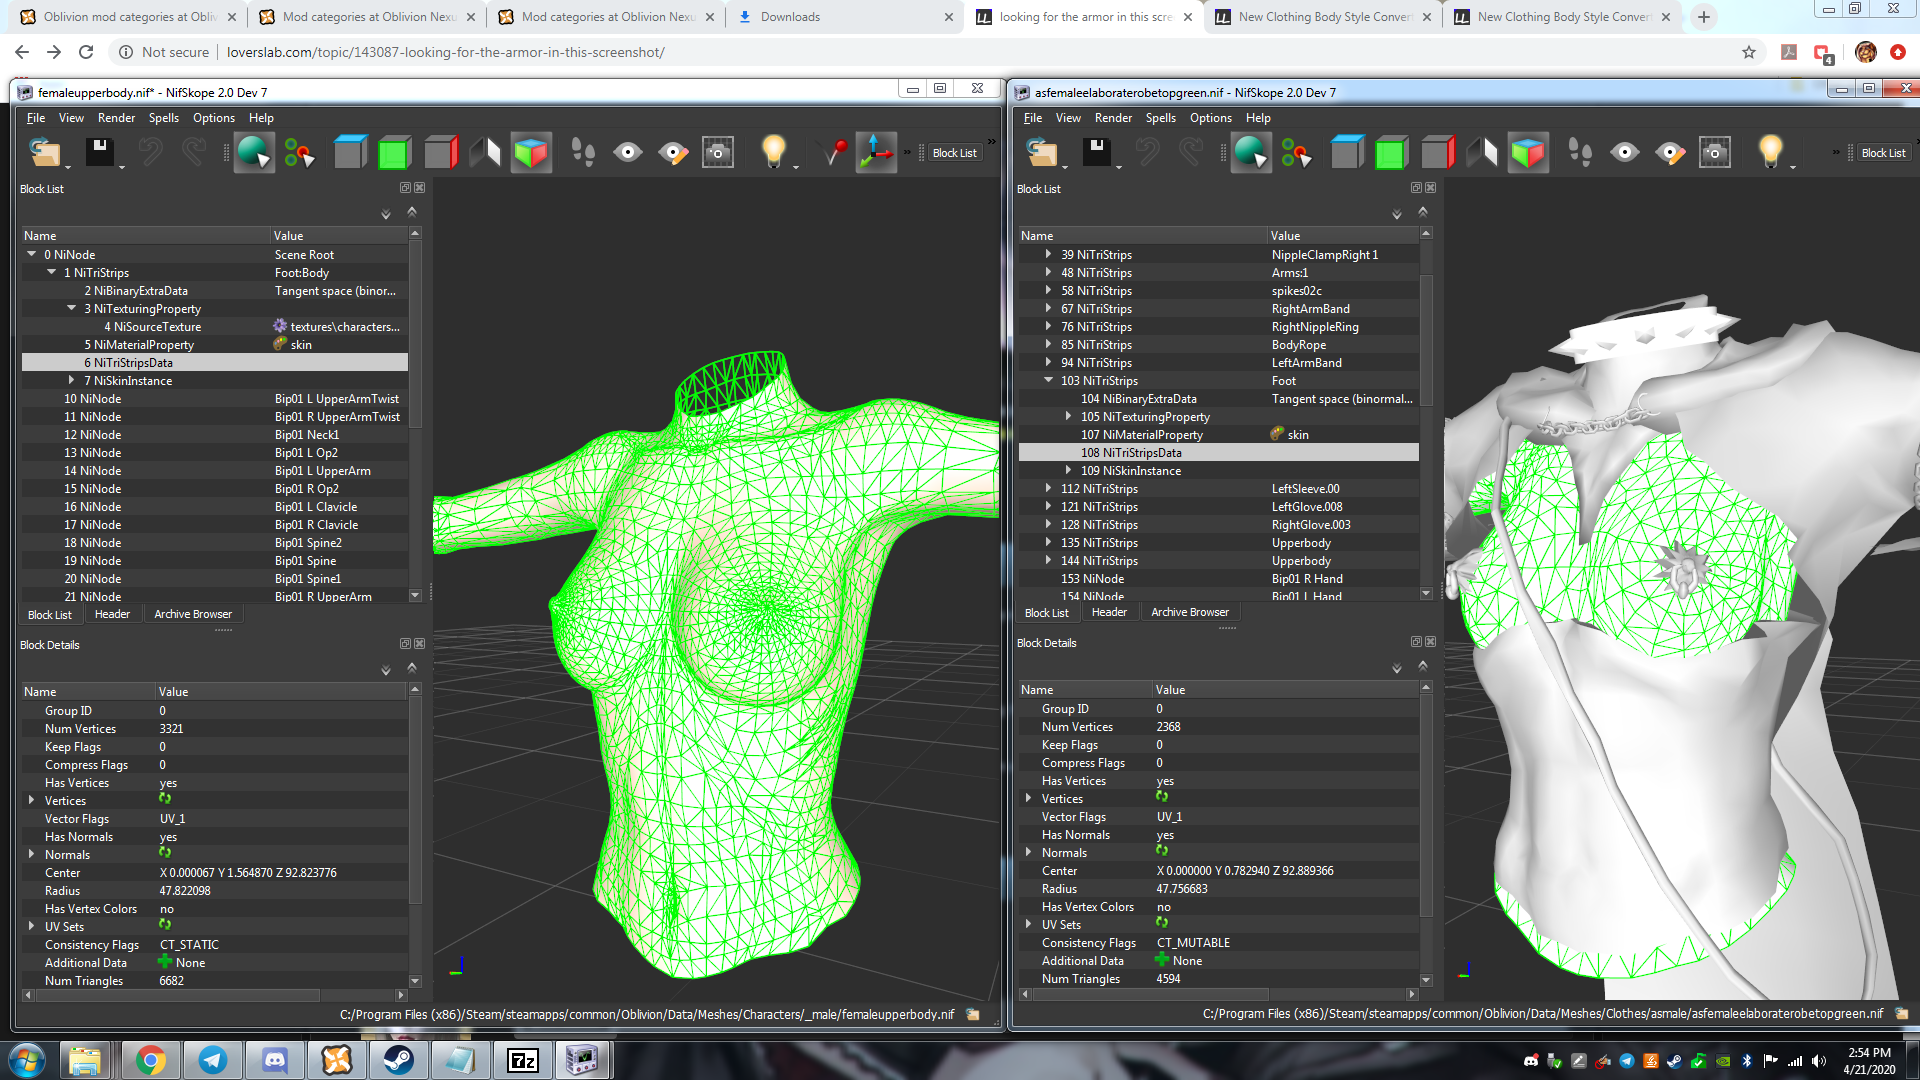This screenshot has width=1920, height=1080.
Task: Expand Vertices row in left Block Details
Action: click(32, 800)
